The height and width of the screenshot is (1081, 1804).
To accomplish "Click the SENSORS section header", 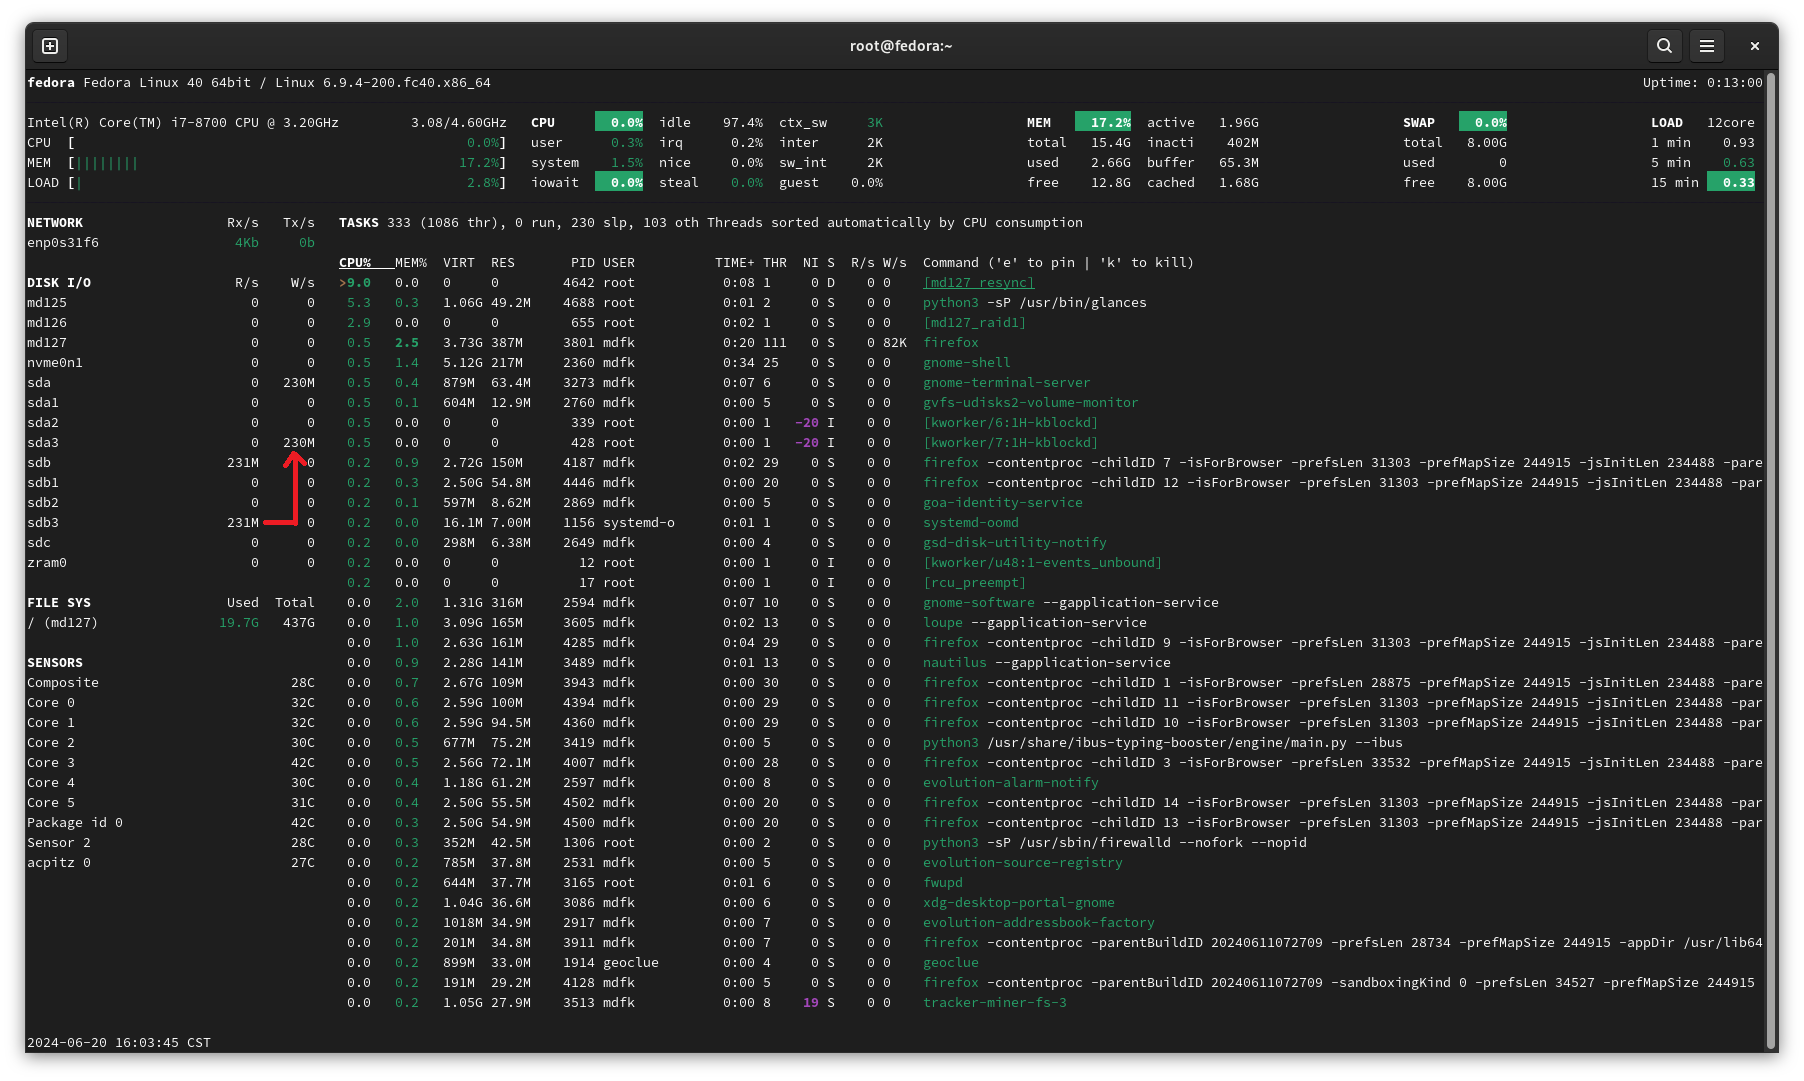I will [x=55, y=663].
